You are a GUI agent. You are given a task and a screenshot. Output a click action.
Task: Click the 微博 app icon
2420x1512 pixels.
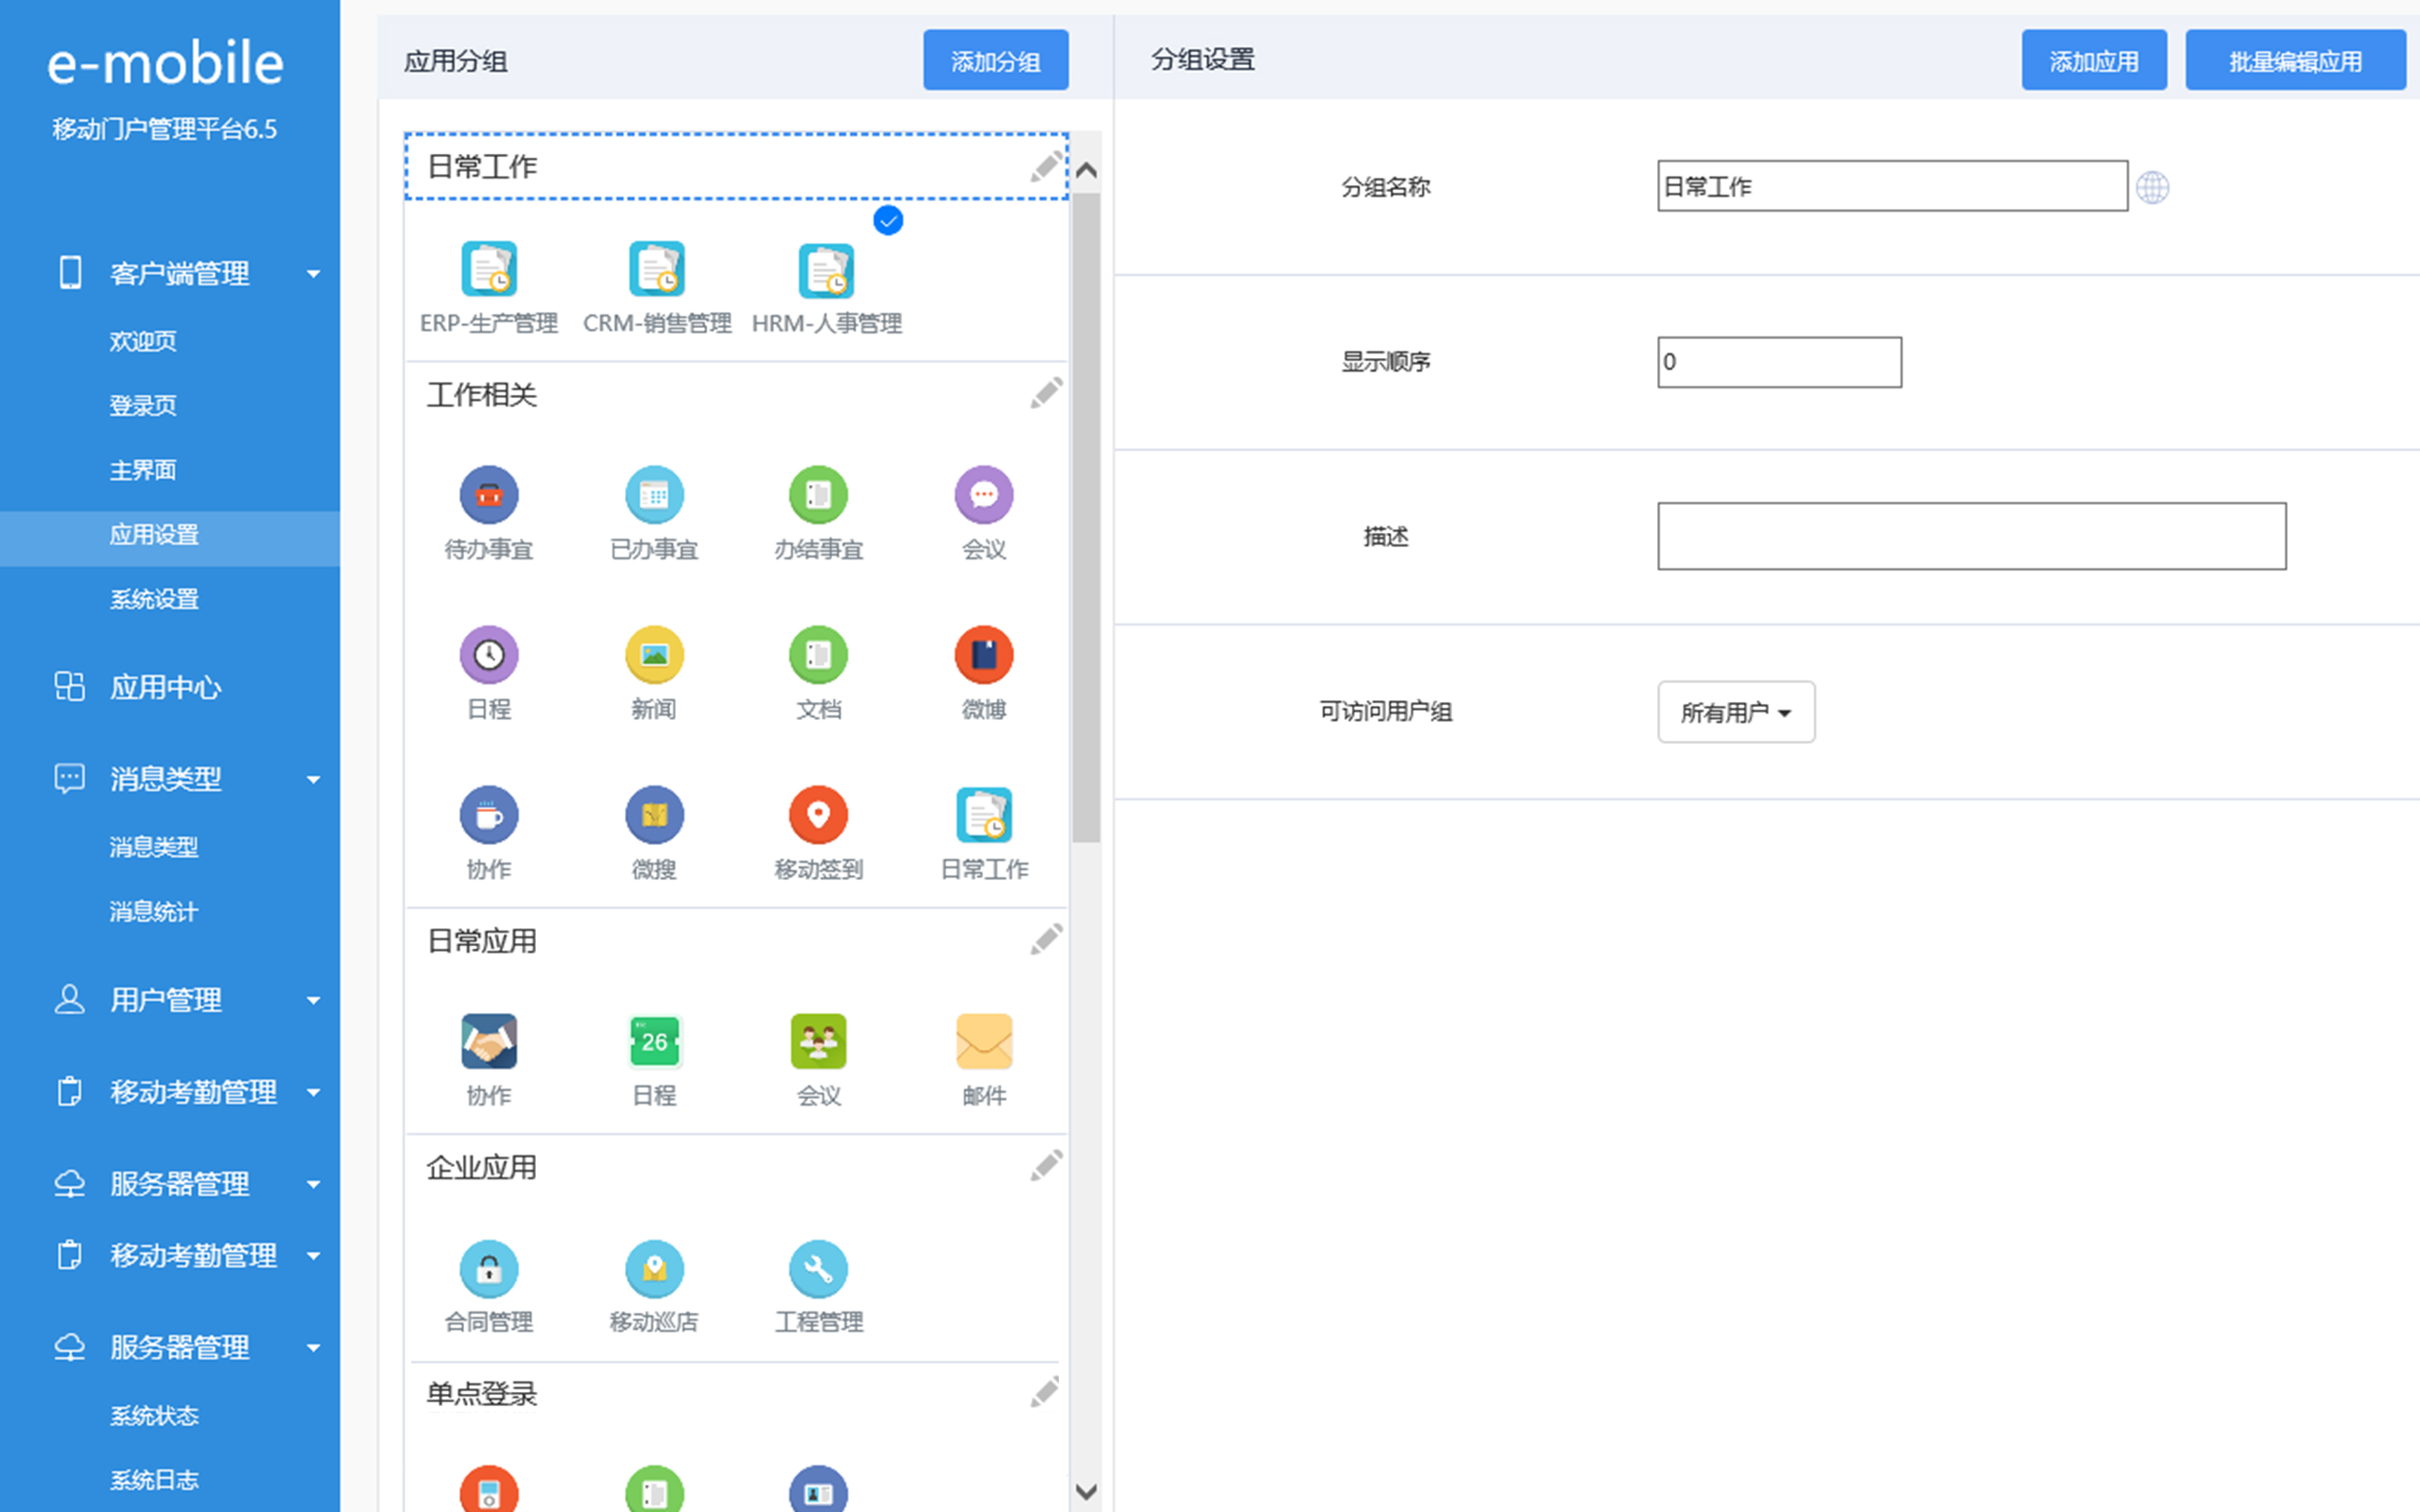(984, 655)
